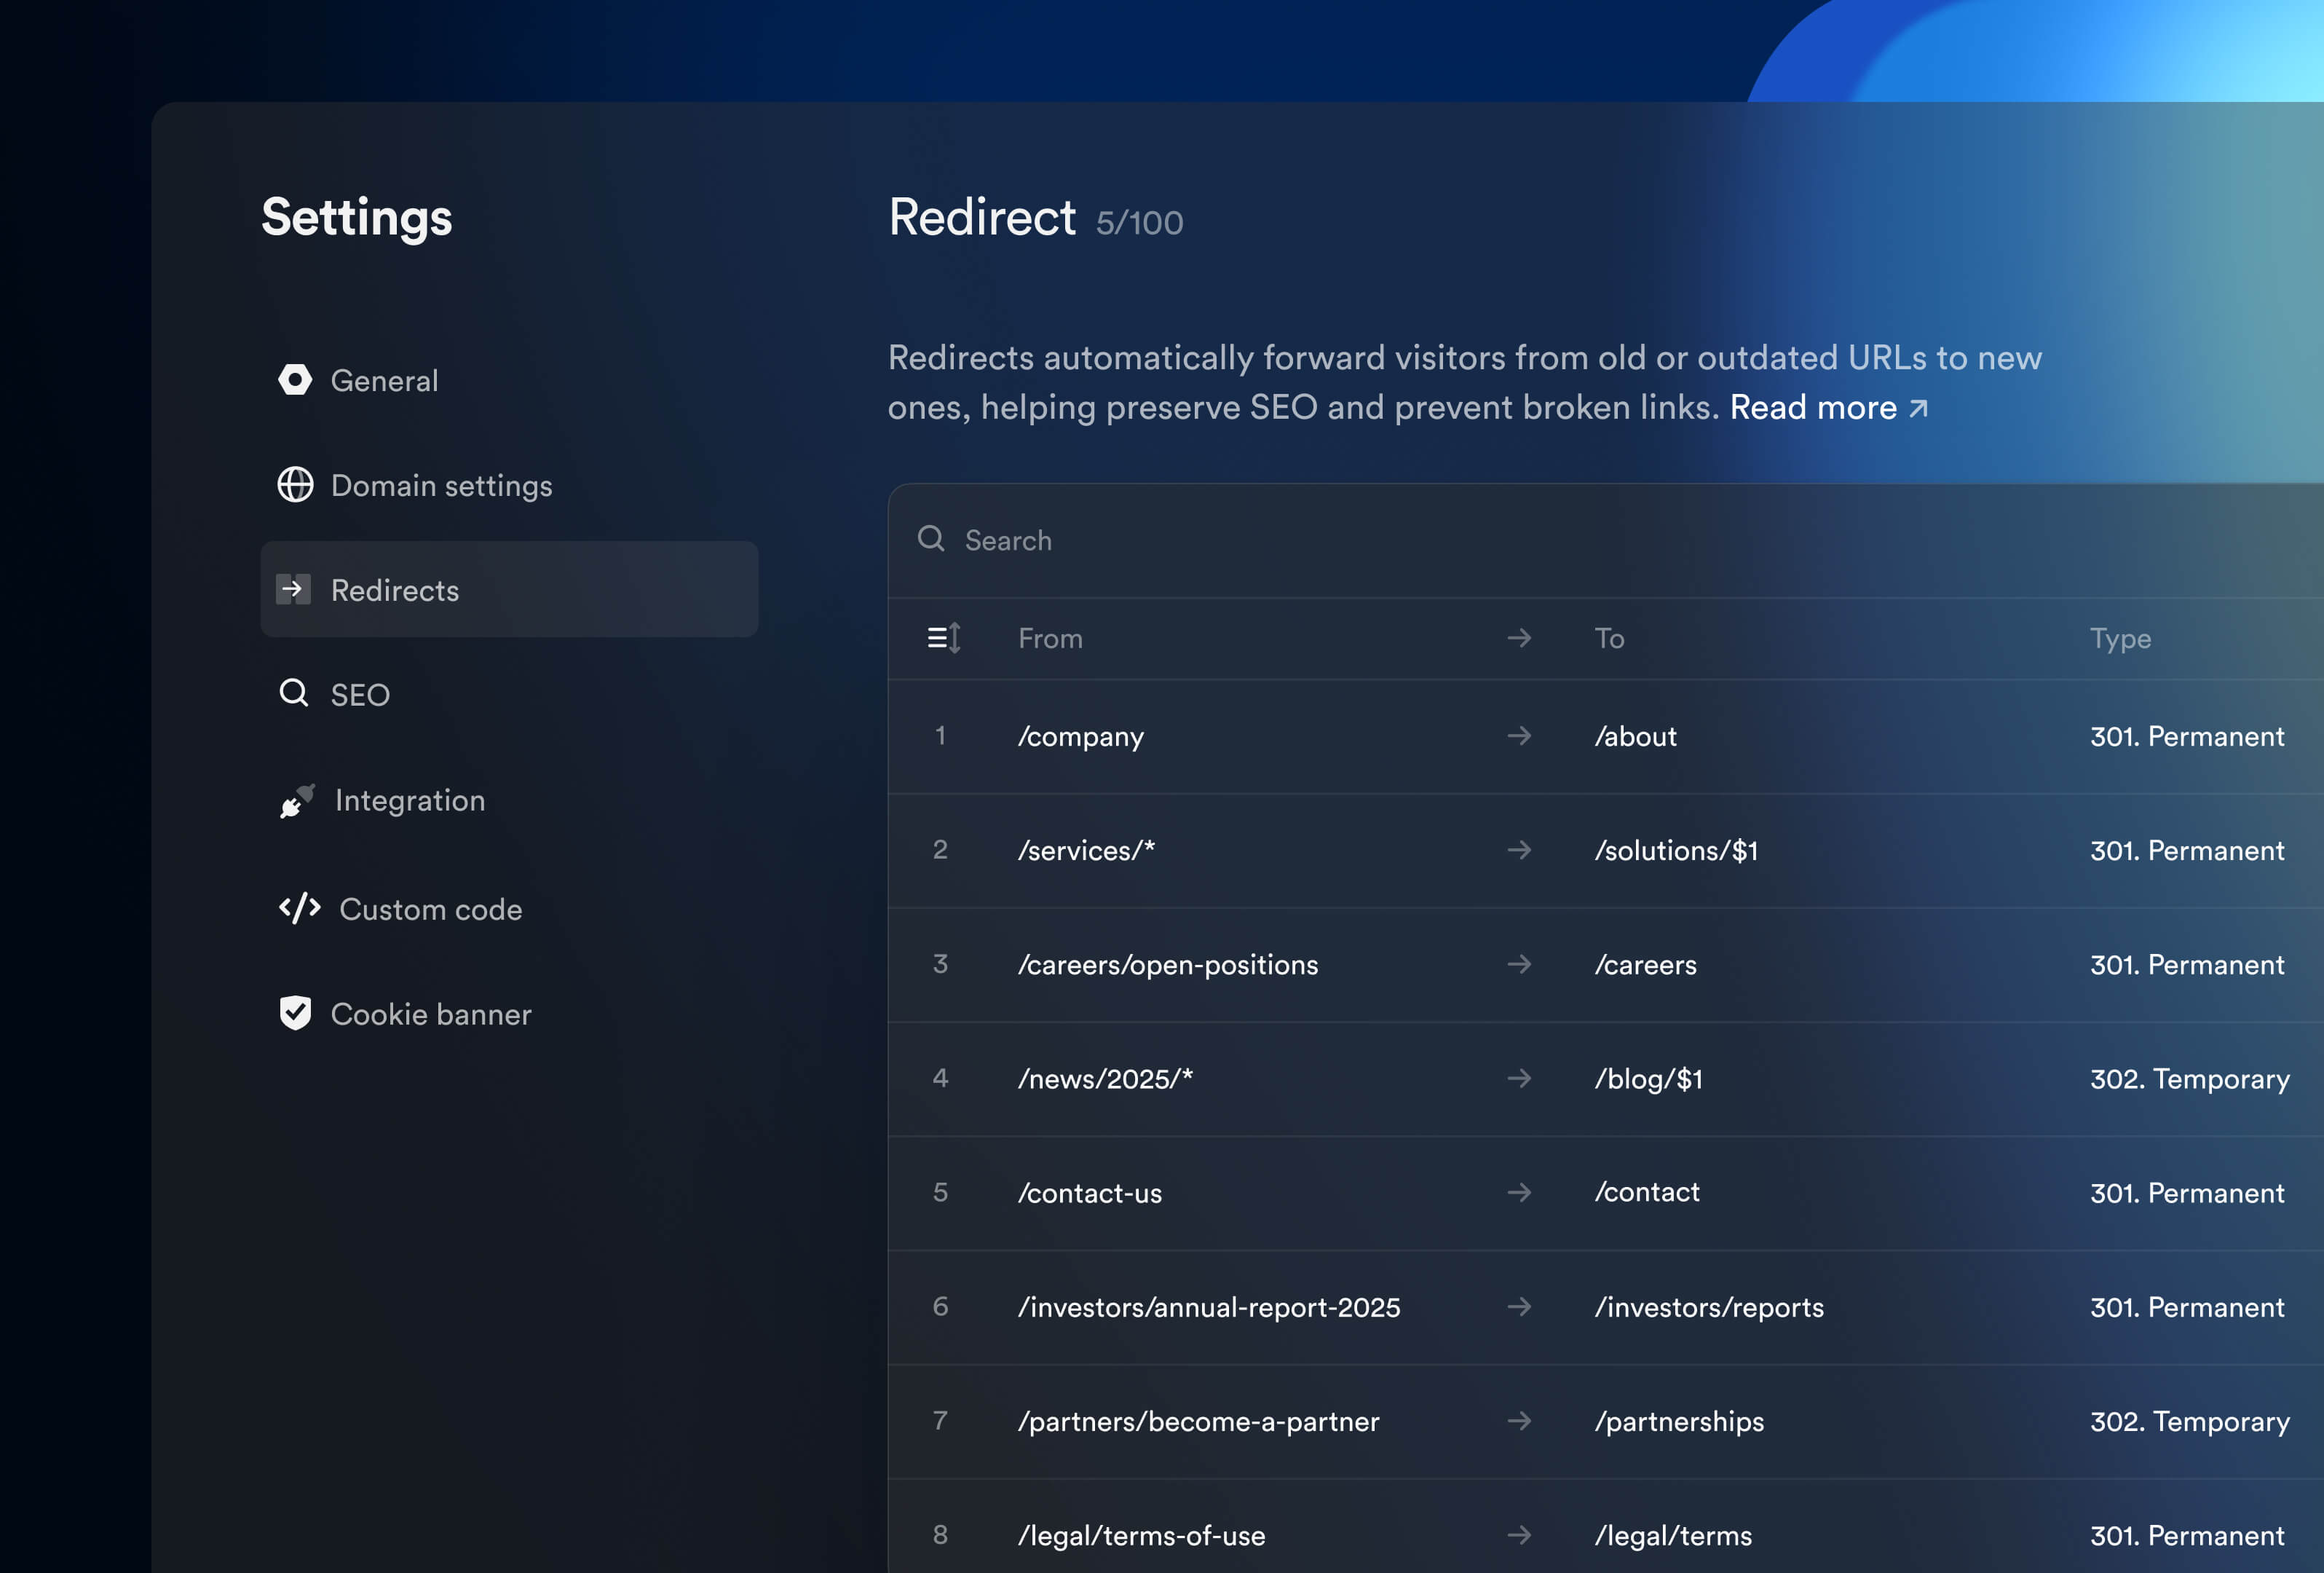The width and height of the screenshot is (2324, 1573).
Task: Click the arrow in the /news/2025/* row
Action: pos(1519,1078)
